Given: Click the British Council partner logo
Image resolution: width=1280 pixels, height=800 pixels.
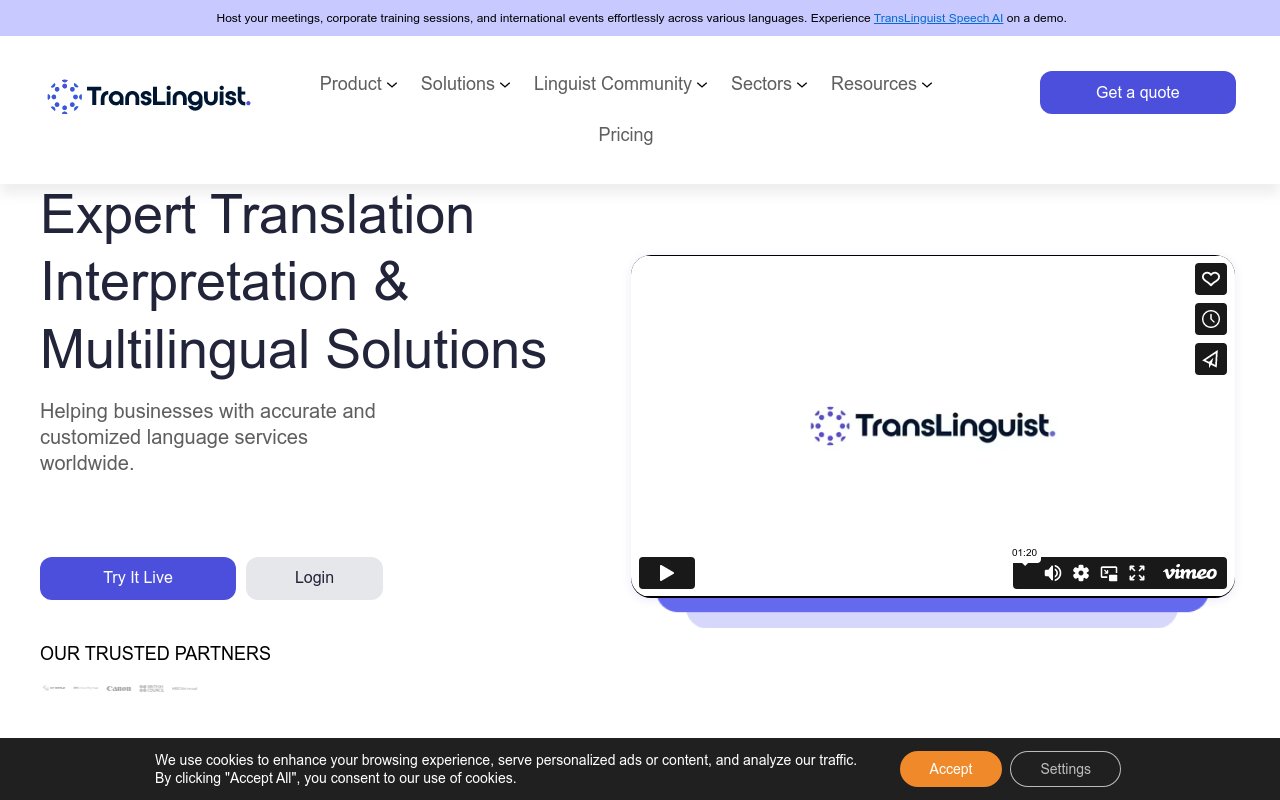Looking at the screenshot, I should pyautogui.click(x=151, y=688).
